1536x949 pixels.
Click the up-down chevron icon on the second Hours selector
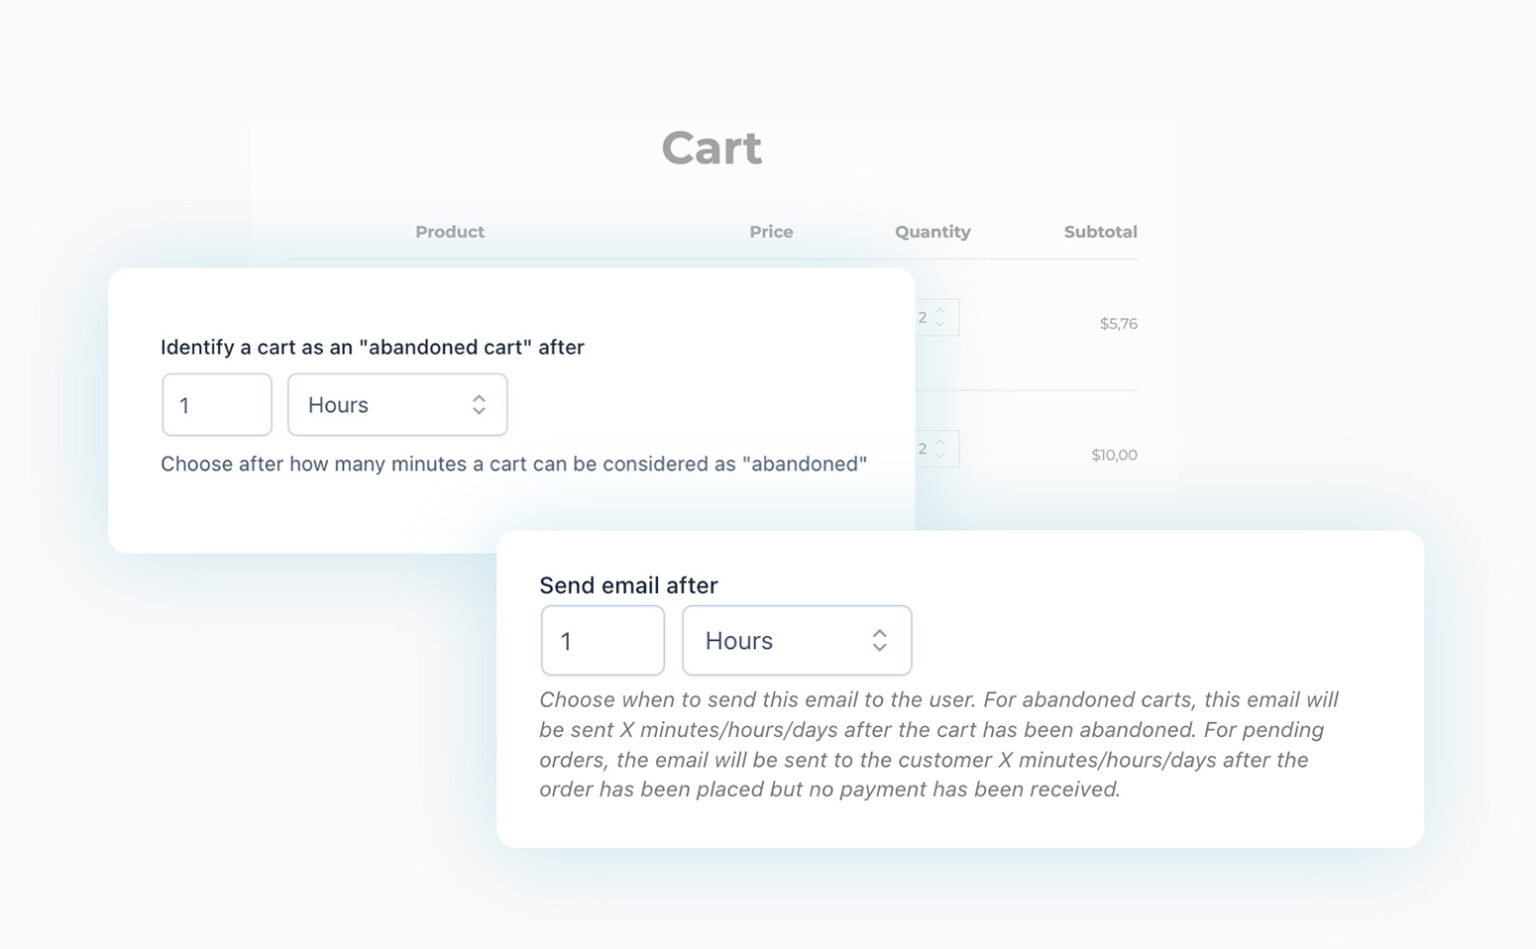879,641
